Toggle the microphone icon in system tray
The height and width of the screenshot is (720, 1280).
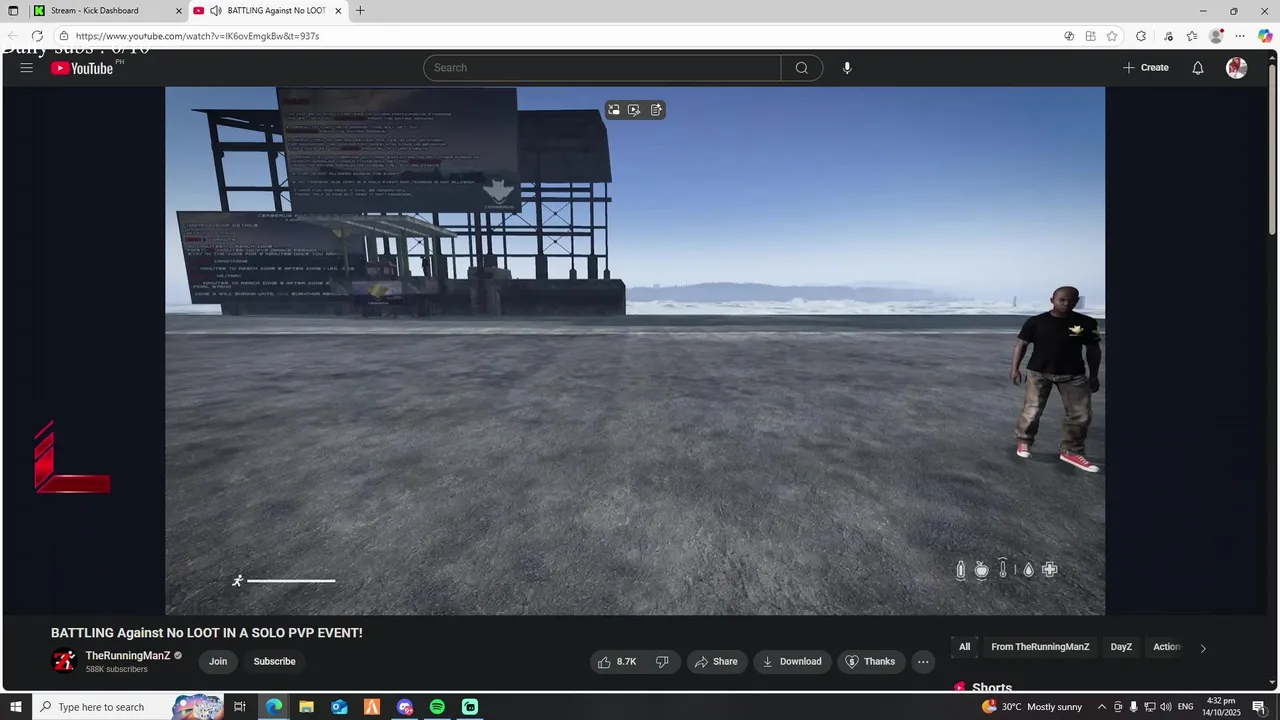click(1134, 707)
